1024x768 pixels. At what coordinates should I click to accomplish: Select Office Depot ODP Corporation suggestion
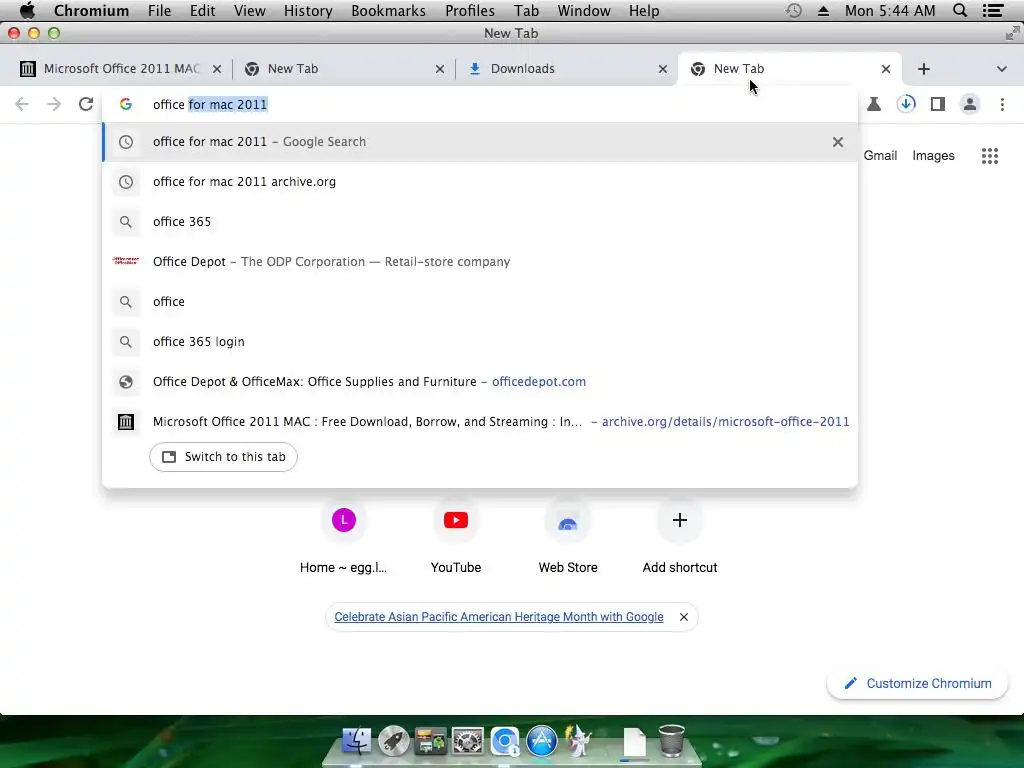point(480,261)
